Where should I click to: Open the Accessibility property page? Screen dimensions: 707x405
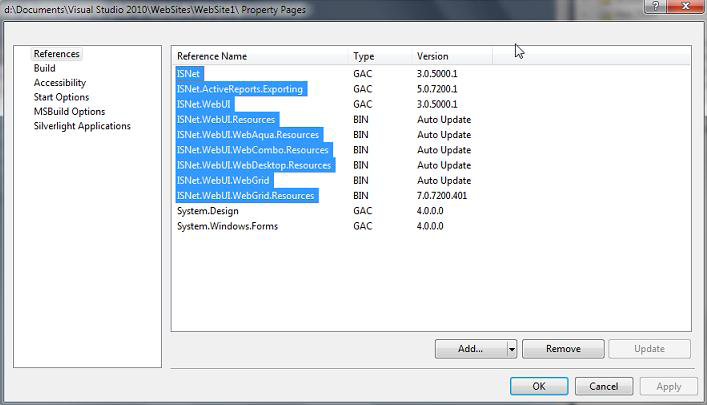(60, 83)
